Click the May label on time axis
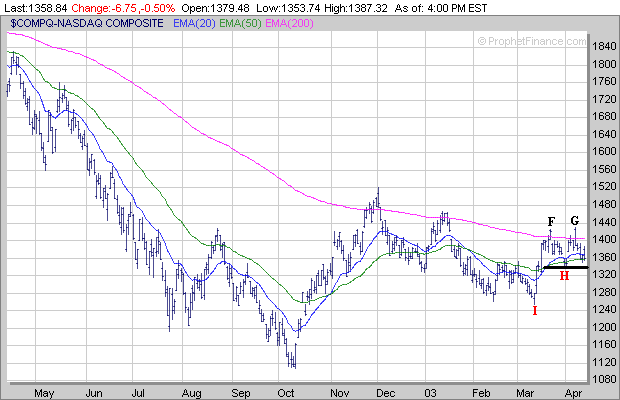 pos(44,393)
